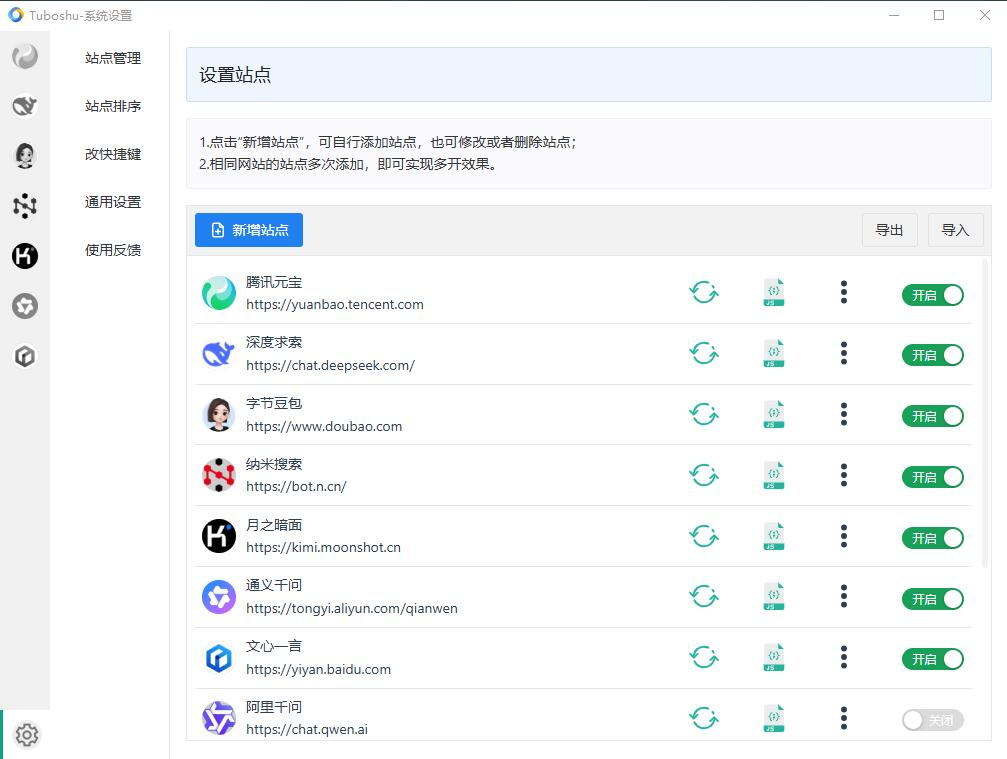Select the 导入 import button
Screen dimensions: 1007x759
(x=955, y=230)
